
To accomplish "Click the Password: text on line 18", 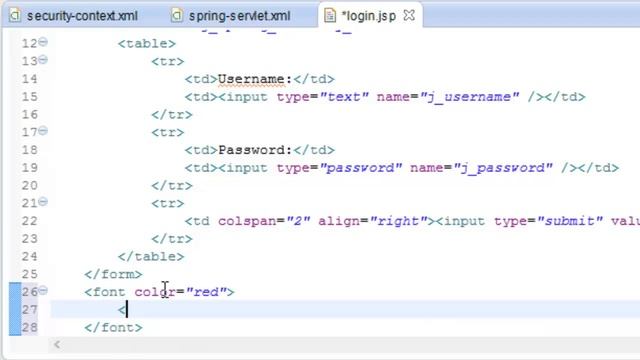I will click(x=255, y=150).
